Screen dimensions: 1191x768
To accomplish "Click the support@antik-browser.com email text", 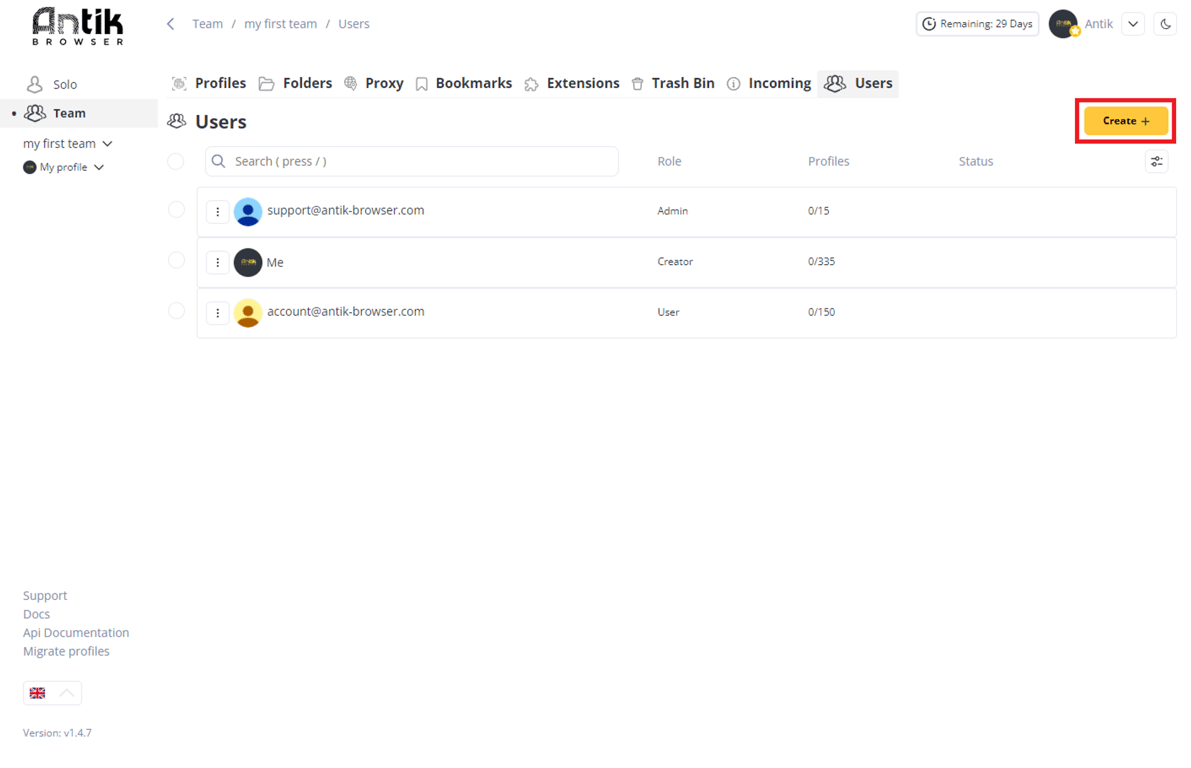I will (346, 210).
